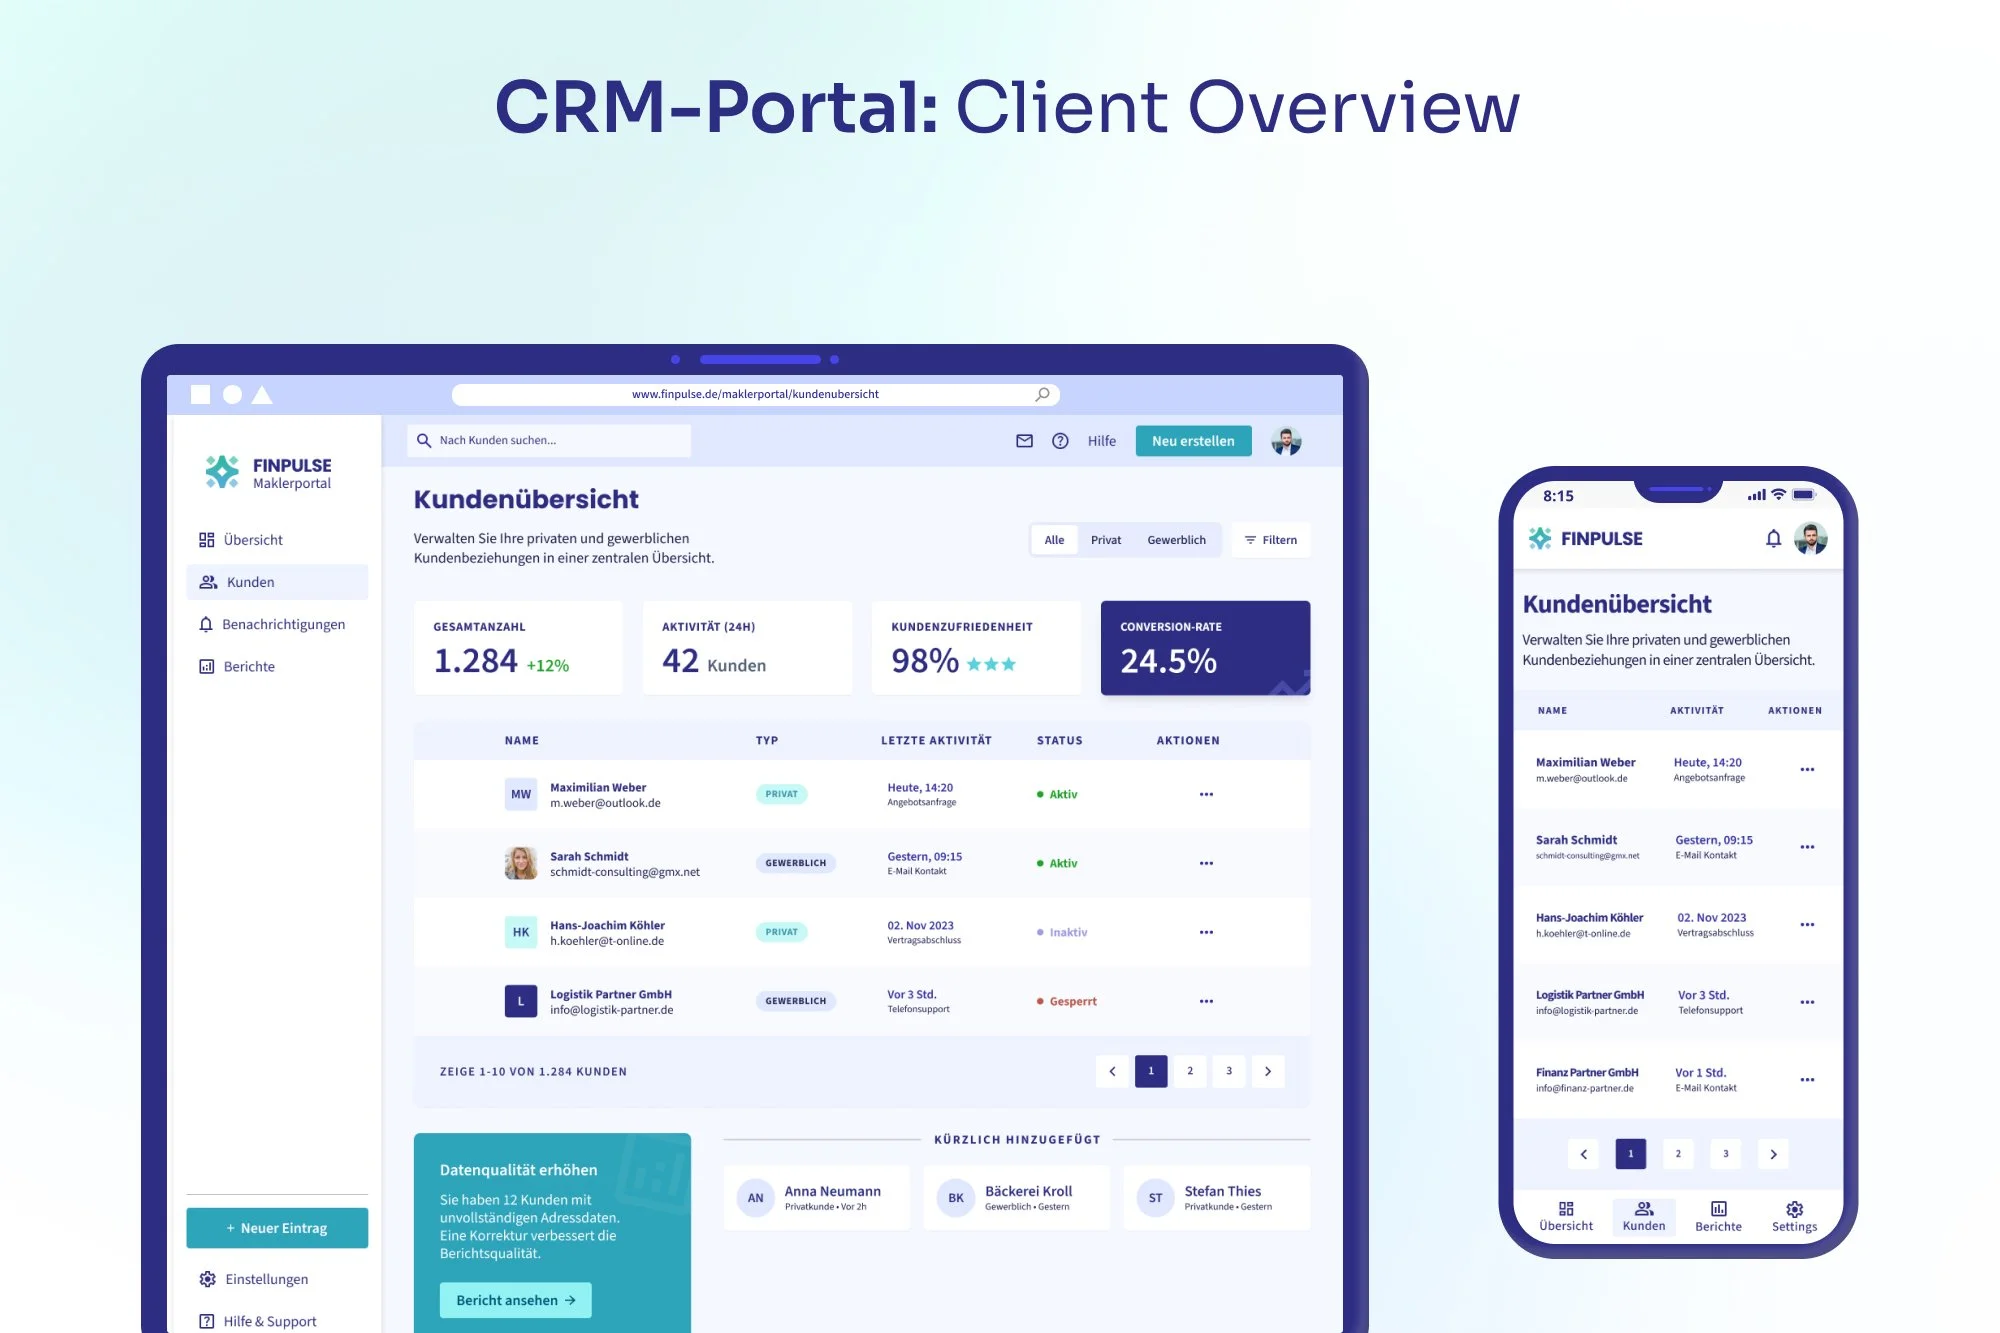Image resolution: width=2000 pixels, height=1333 pixels.
Task: Select Berichte in the left sidebar
Action: pos(248,666)
